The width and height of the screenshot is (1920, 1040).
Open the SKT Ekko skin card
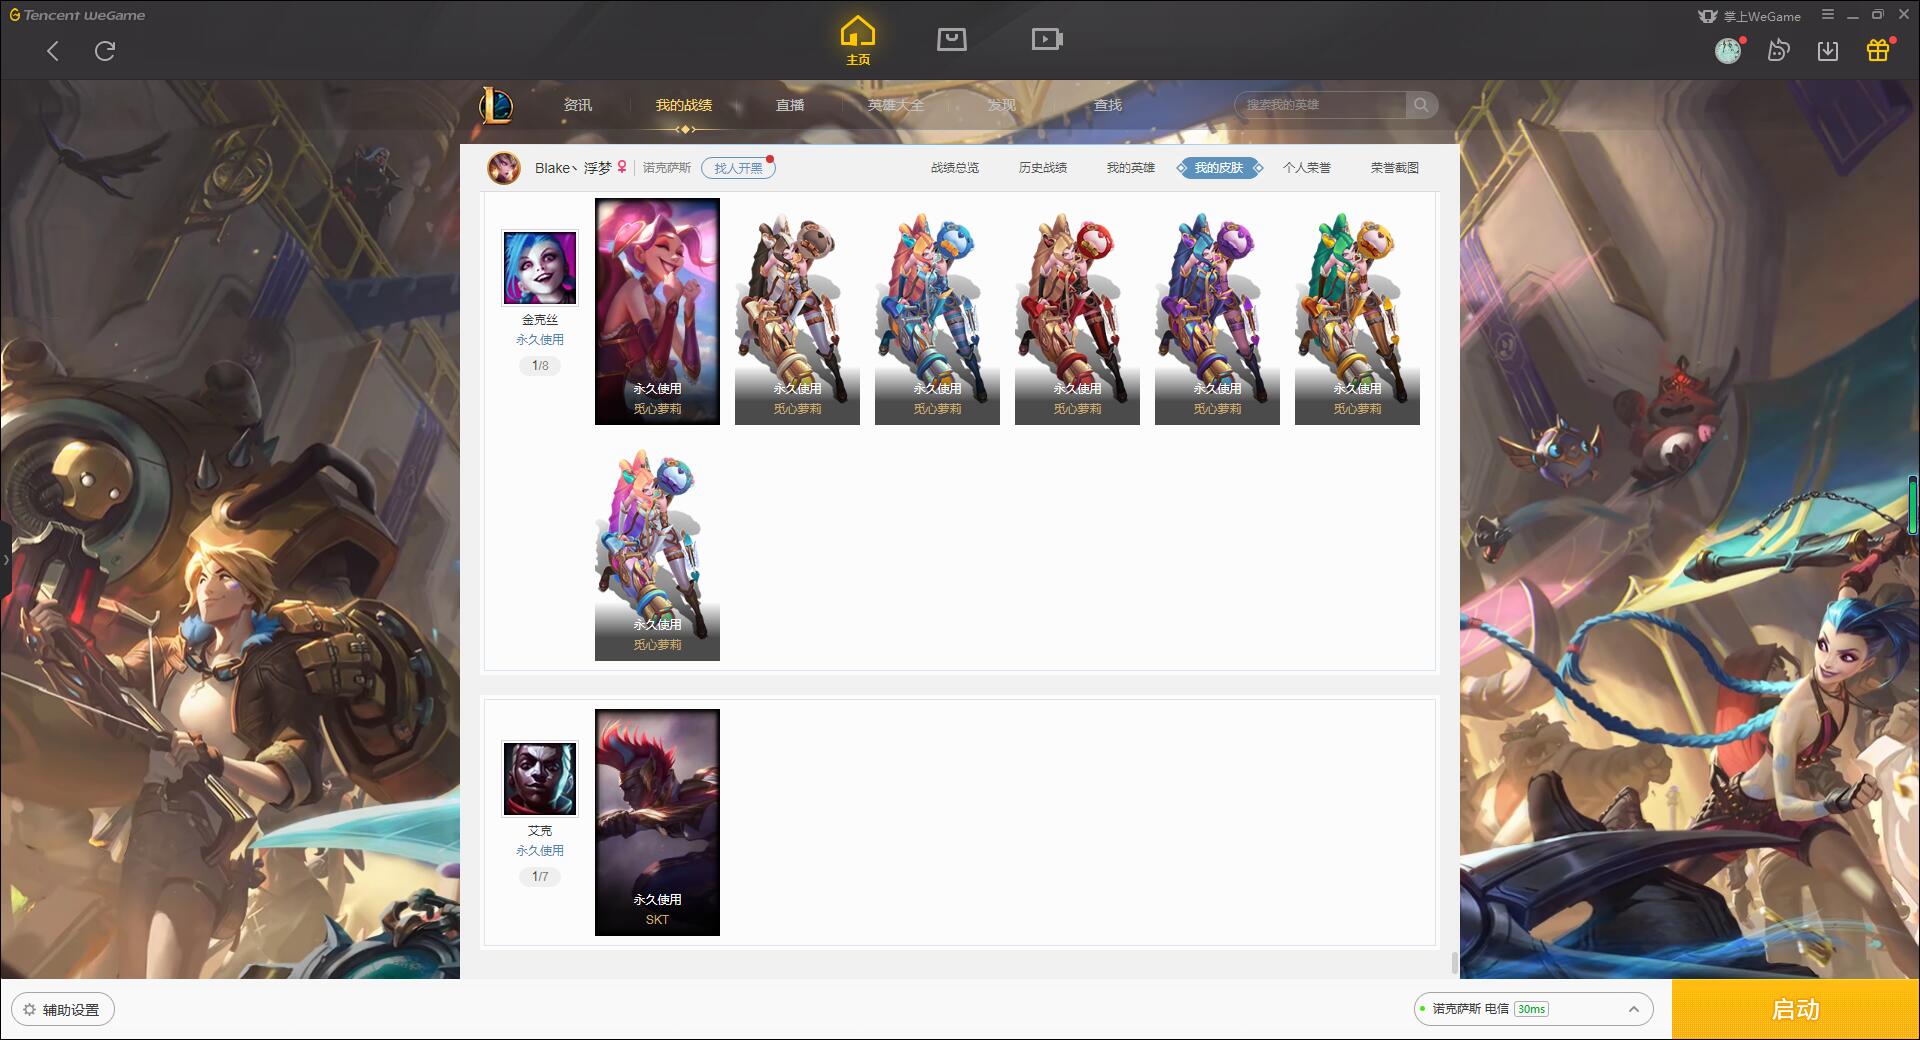pos(657,822)
